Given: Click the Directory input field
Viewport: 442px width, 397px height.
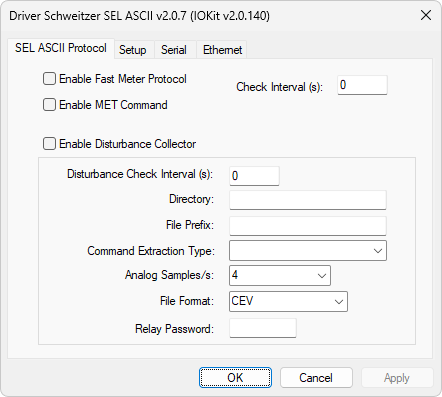Looking at the screenshot, I should click(x=308, y=200).
